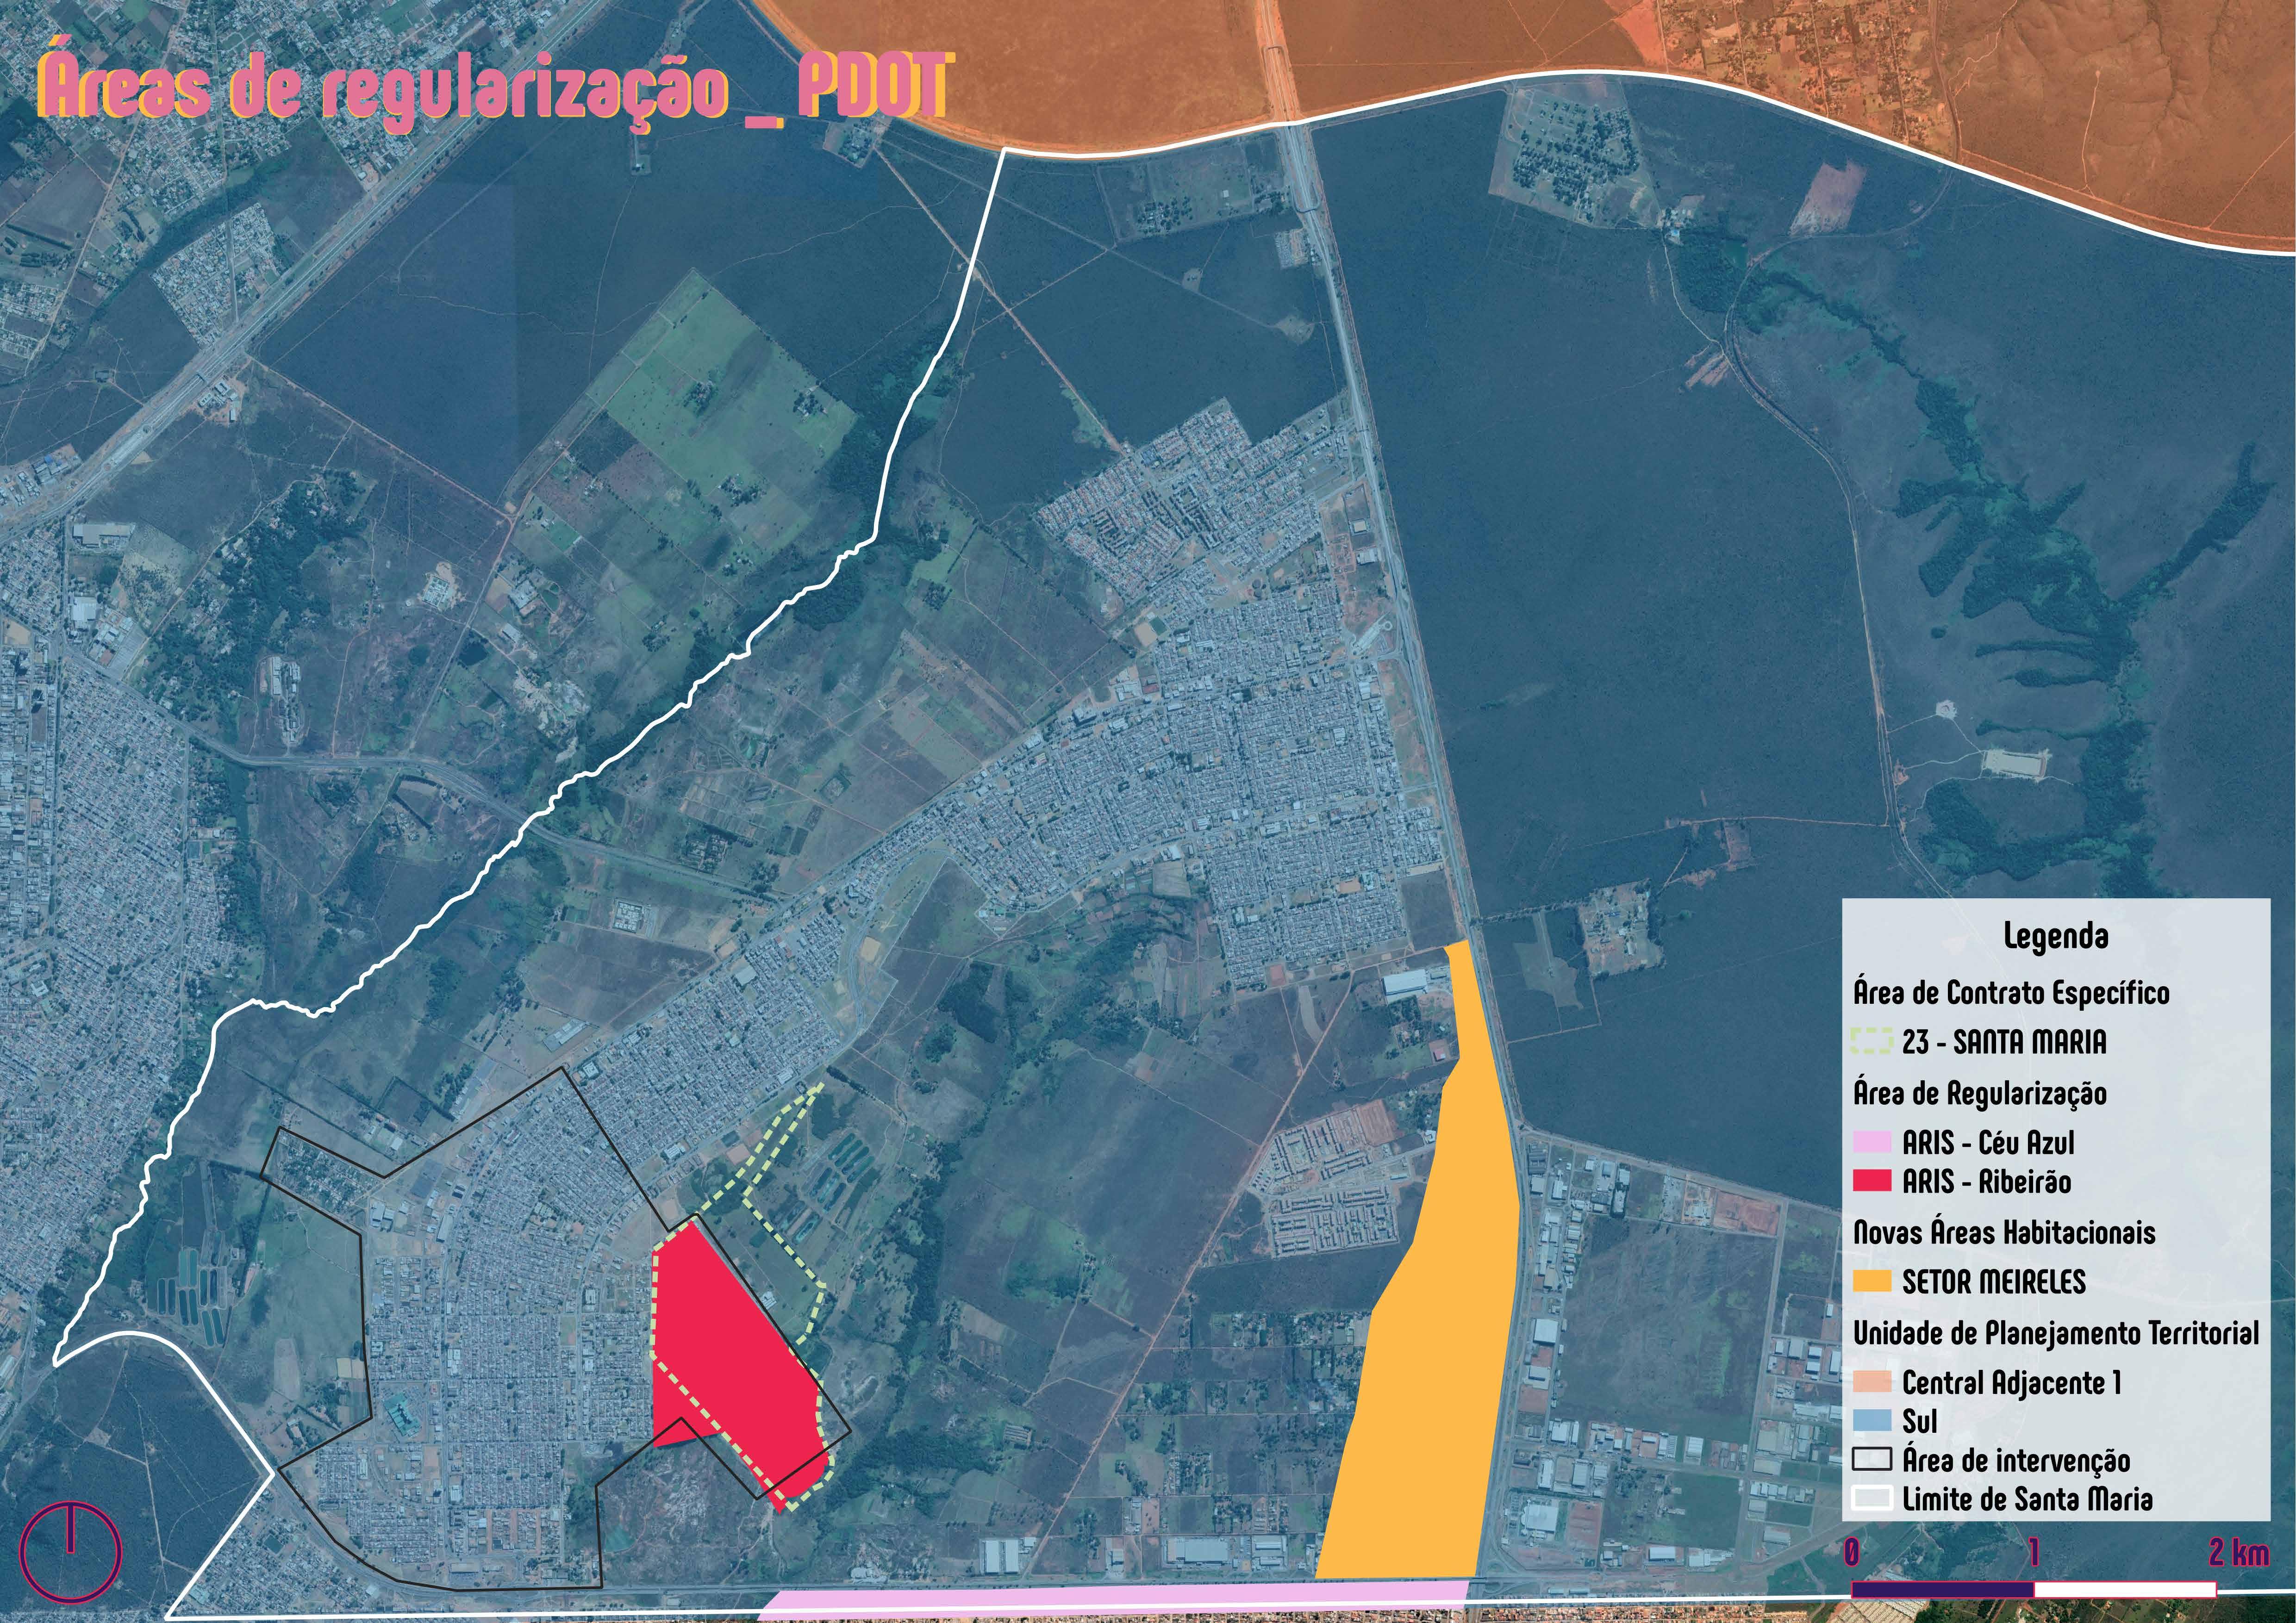Click the white segment of the scale bar
Image resolution: width=2296 pixels, height=1623 pixels.
pyautogui.click(x=2125, y=1589)
